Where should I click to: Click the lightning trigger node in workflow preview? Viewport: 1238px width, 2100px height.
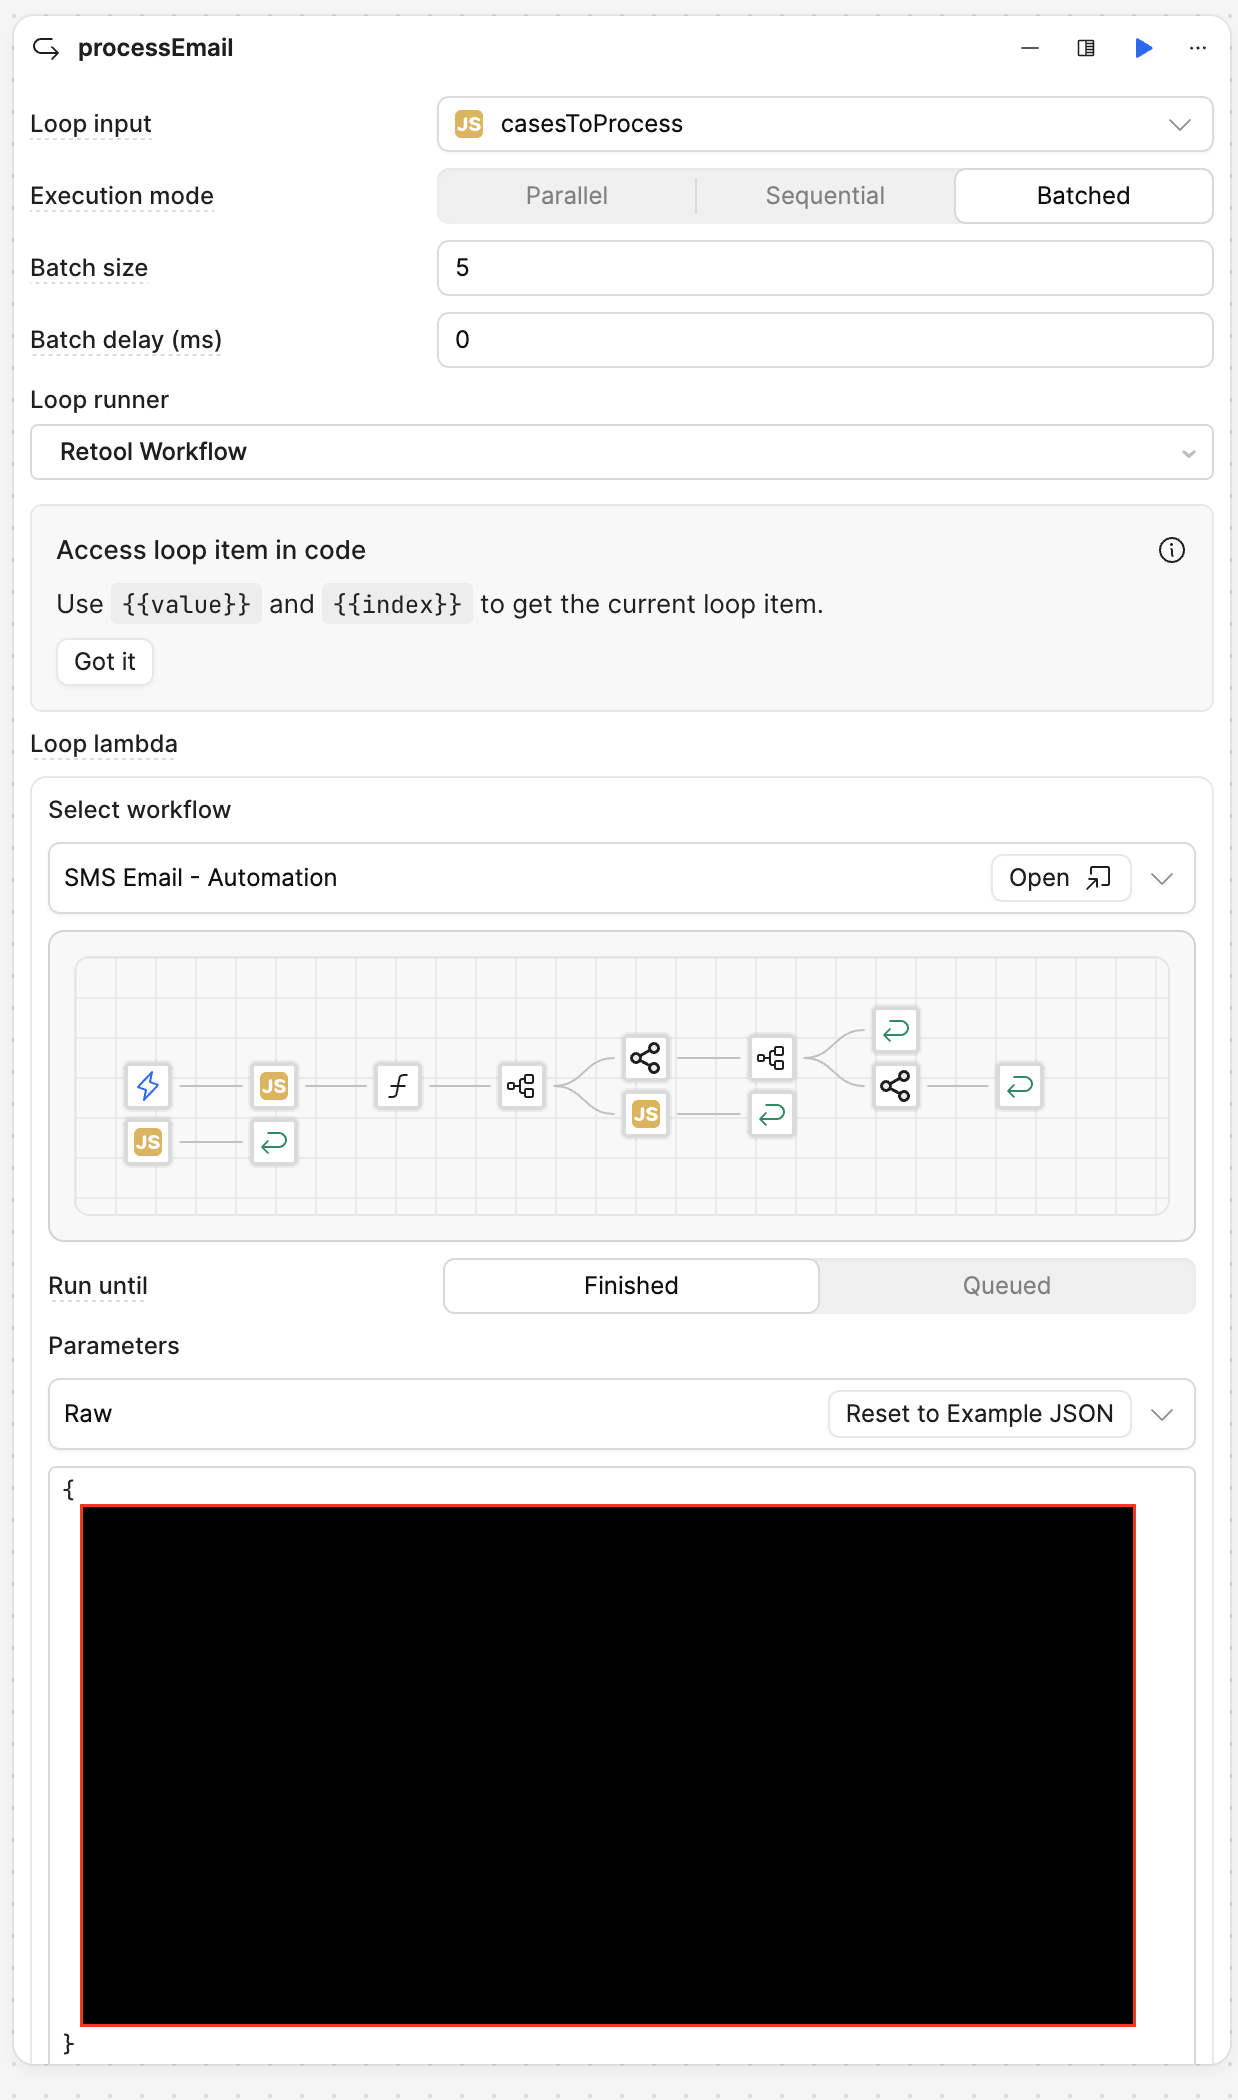point(148,1085)
